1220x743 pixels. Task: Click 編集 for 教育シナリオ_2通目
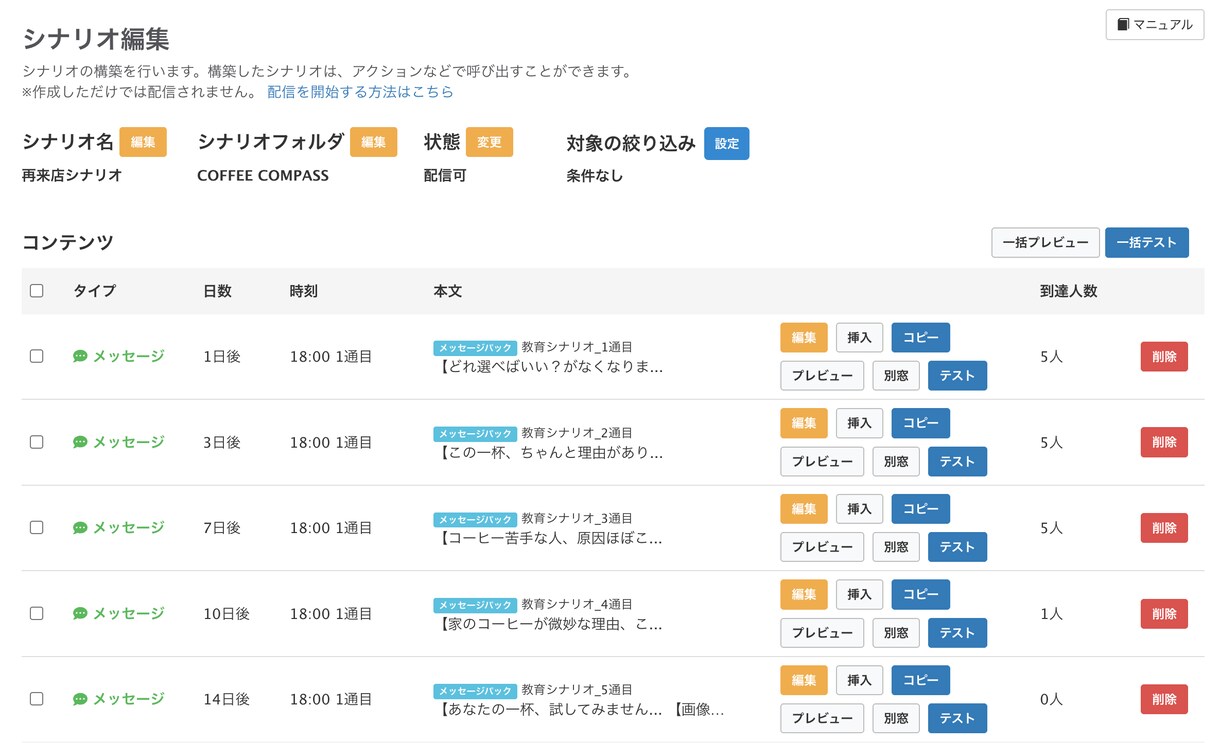tap(804, 423)
